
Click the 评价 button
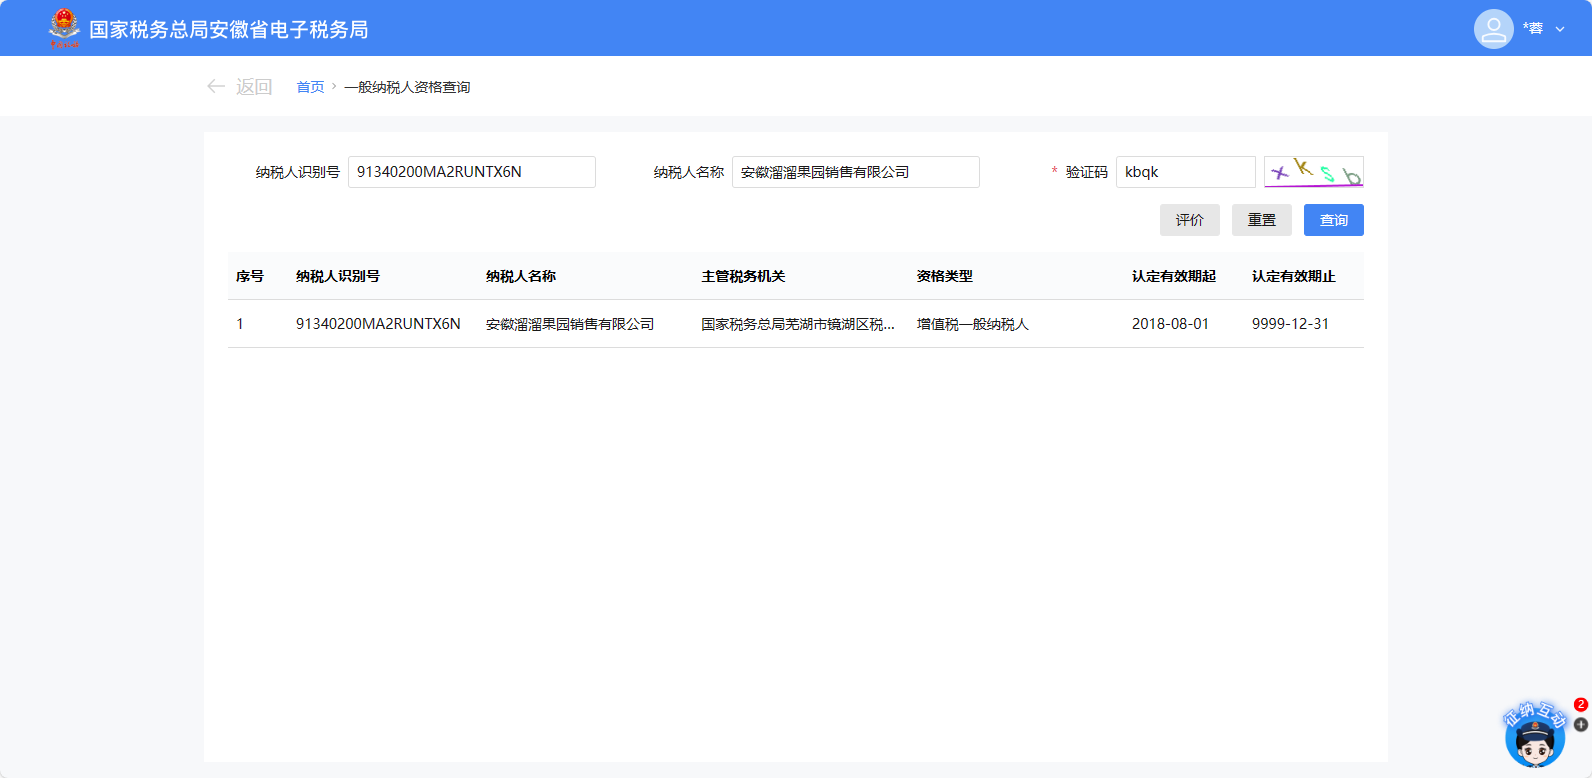coord(1189,220)
